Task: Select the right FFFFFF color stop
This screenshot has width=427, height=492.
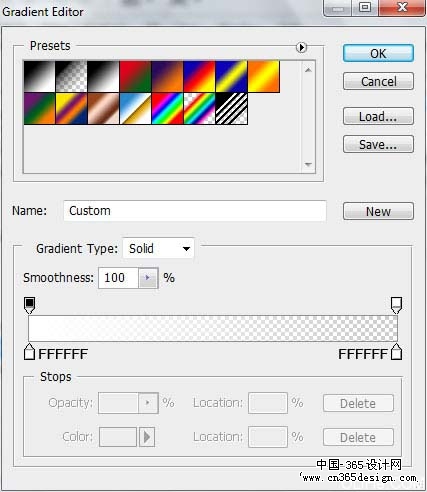Action: (x=396, y=352)
